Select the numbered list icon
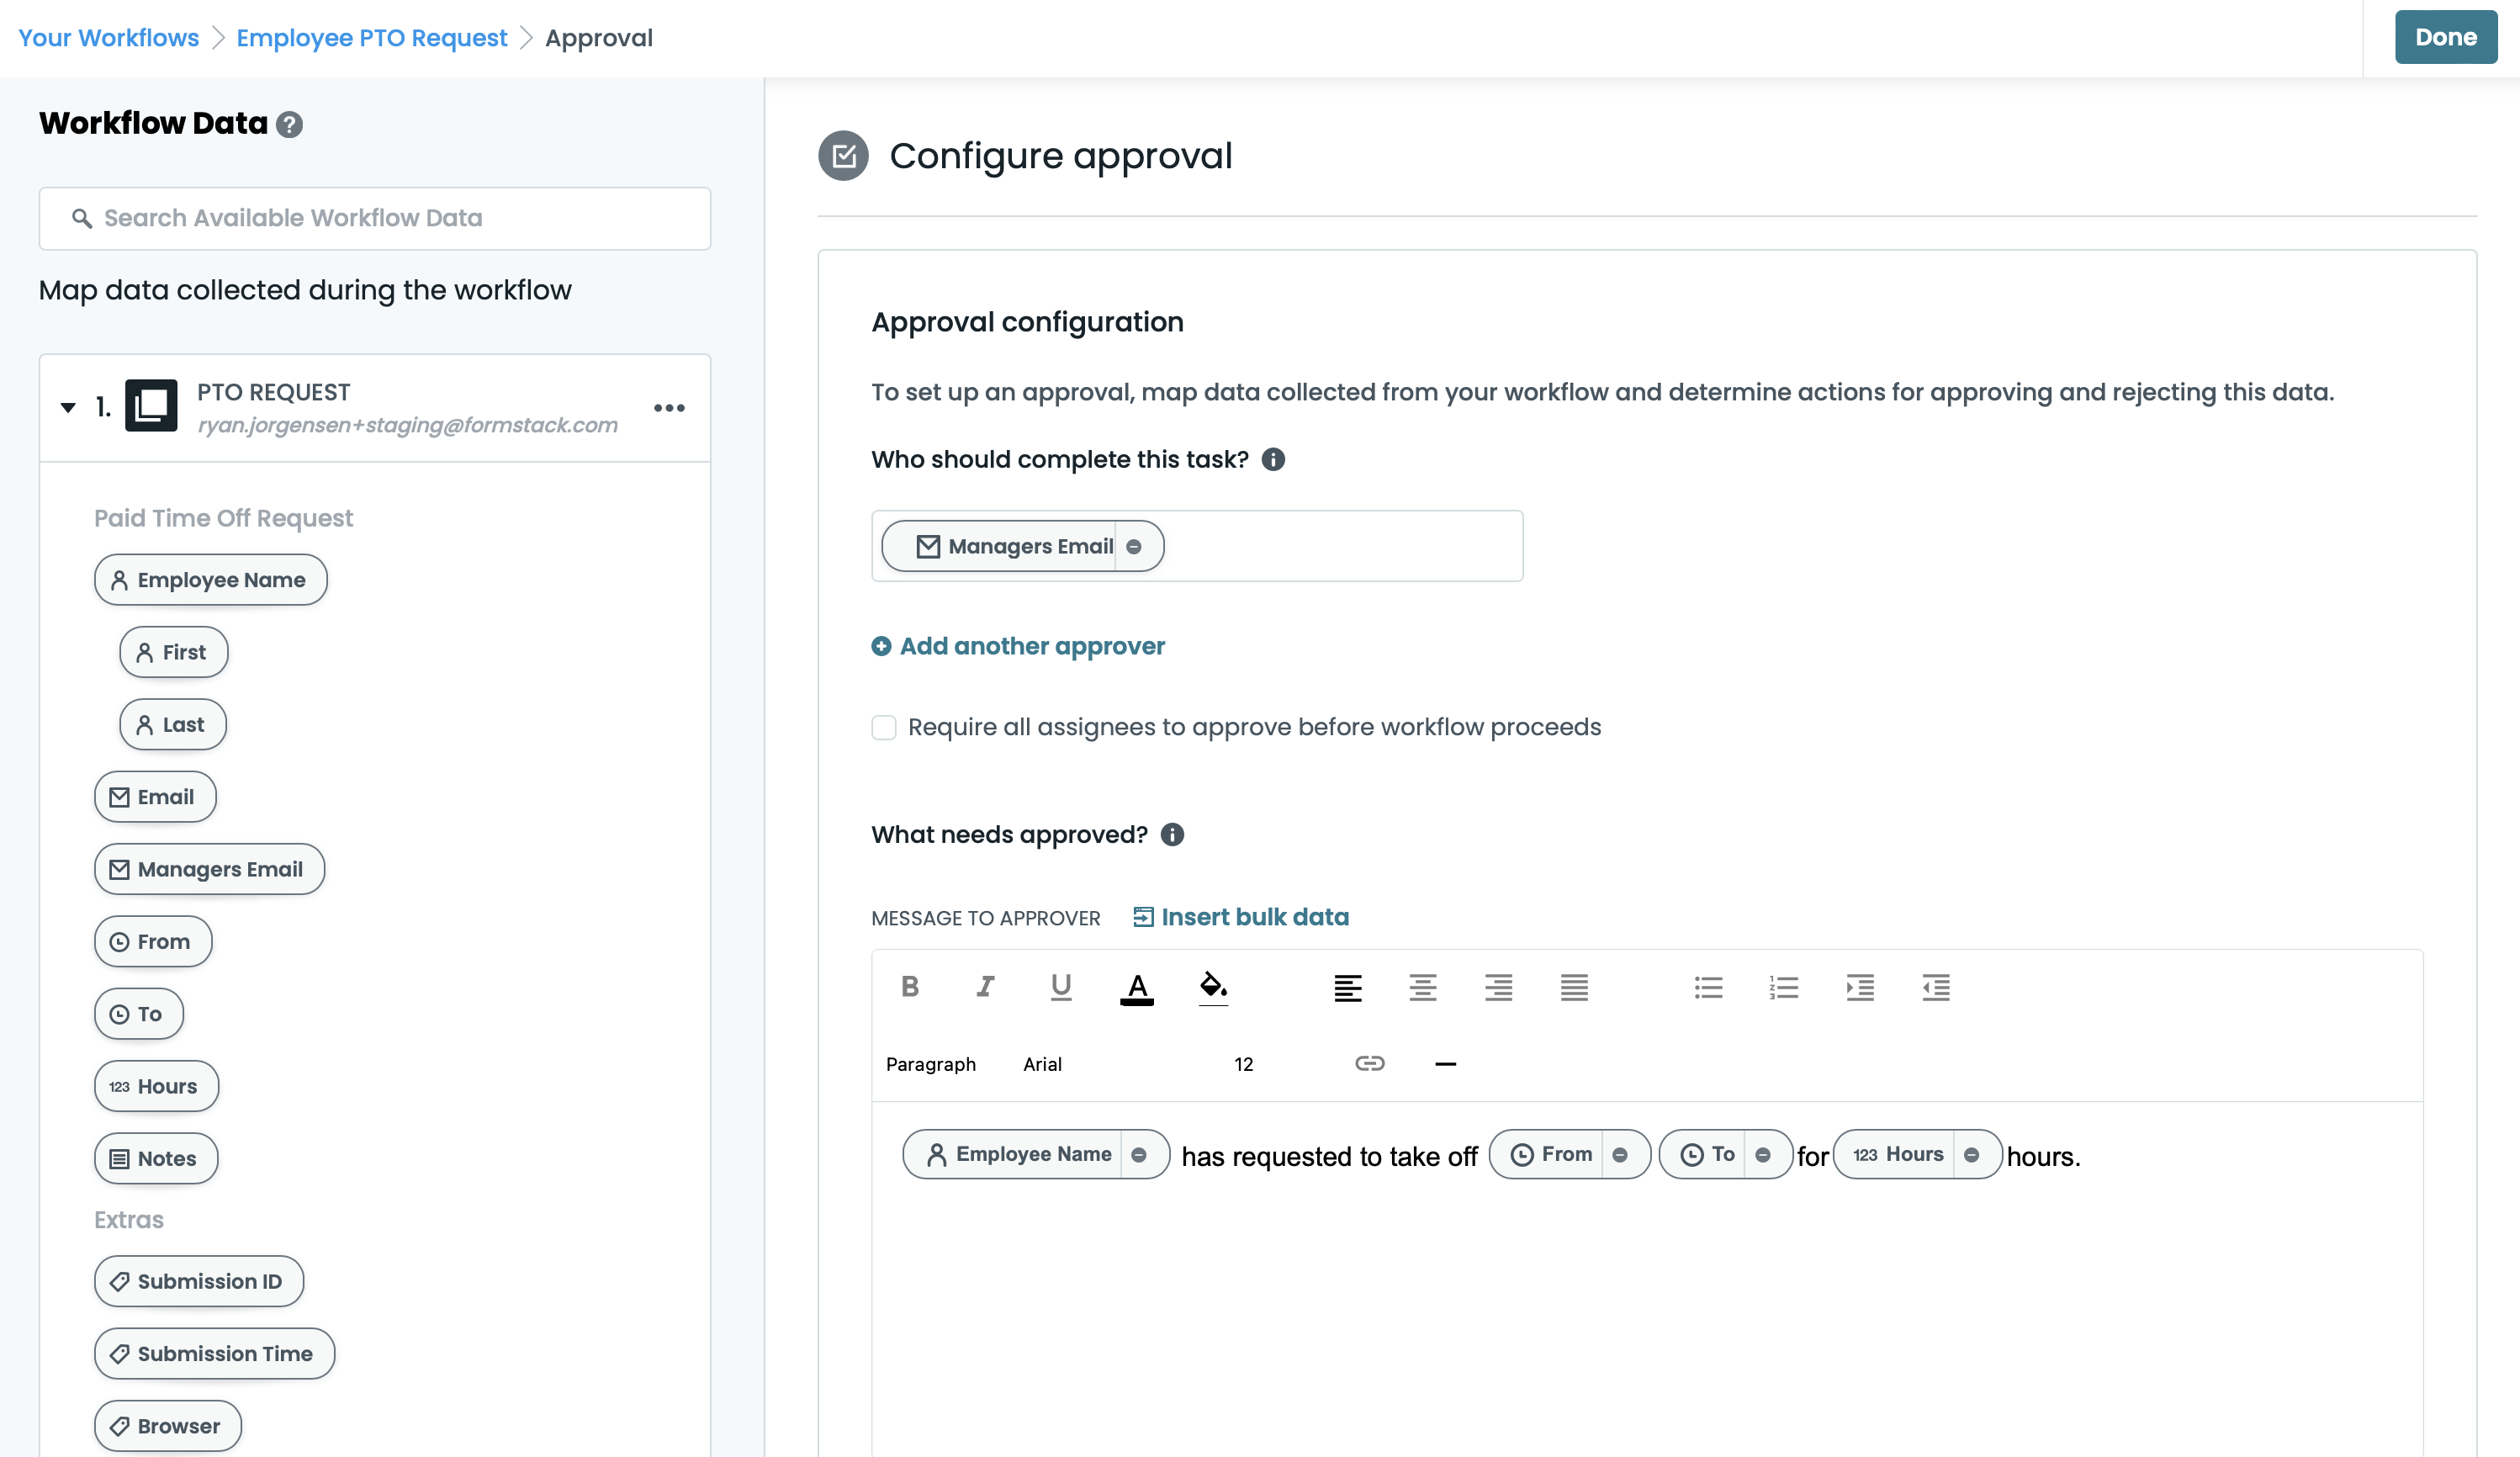The width and height of the screenshot is (2520, 1457). tap(1783, 987)
